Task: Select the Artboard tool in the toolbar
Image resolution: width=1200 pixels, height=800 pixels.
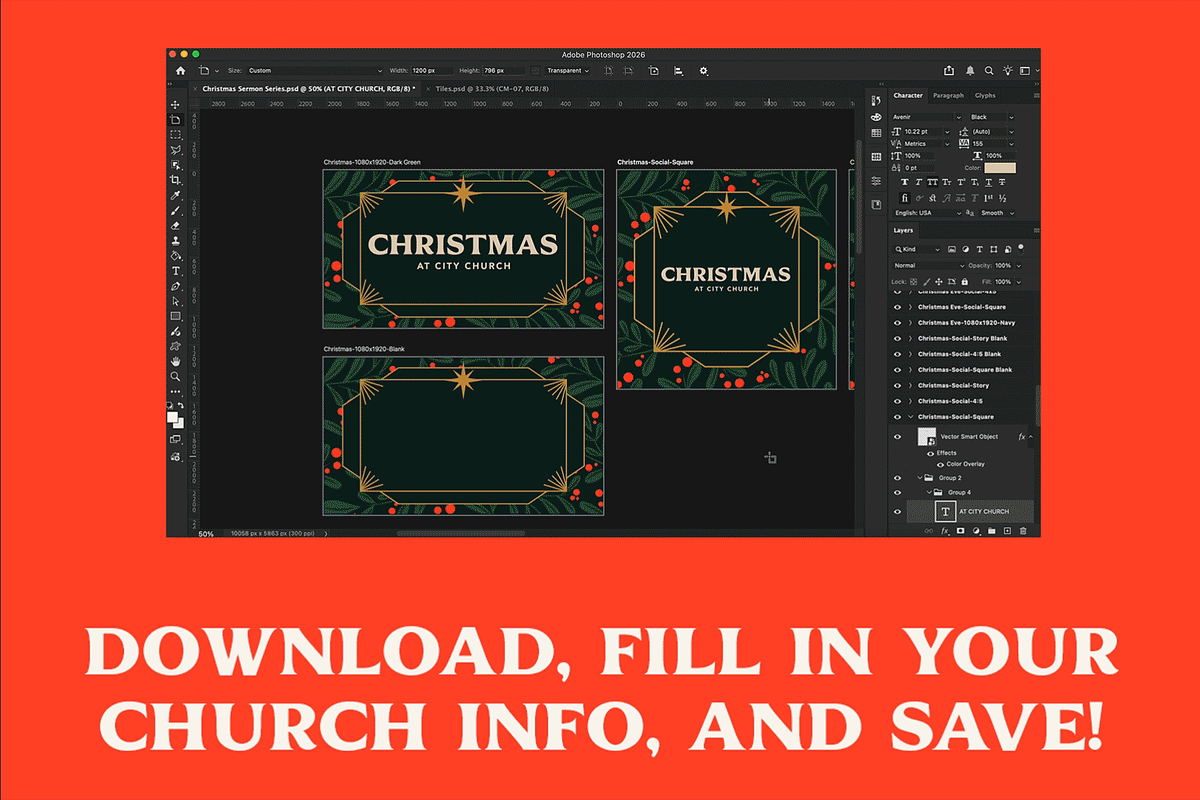Action: [176, 120]
